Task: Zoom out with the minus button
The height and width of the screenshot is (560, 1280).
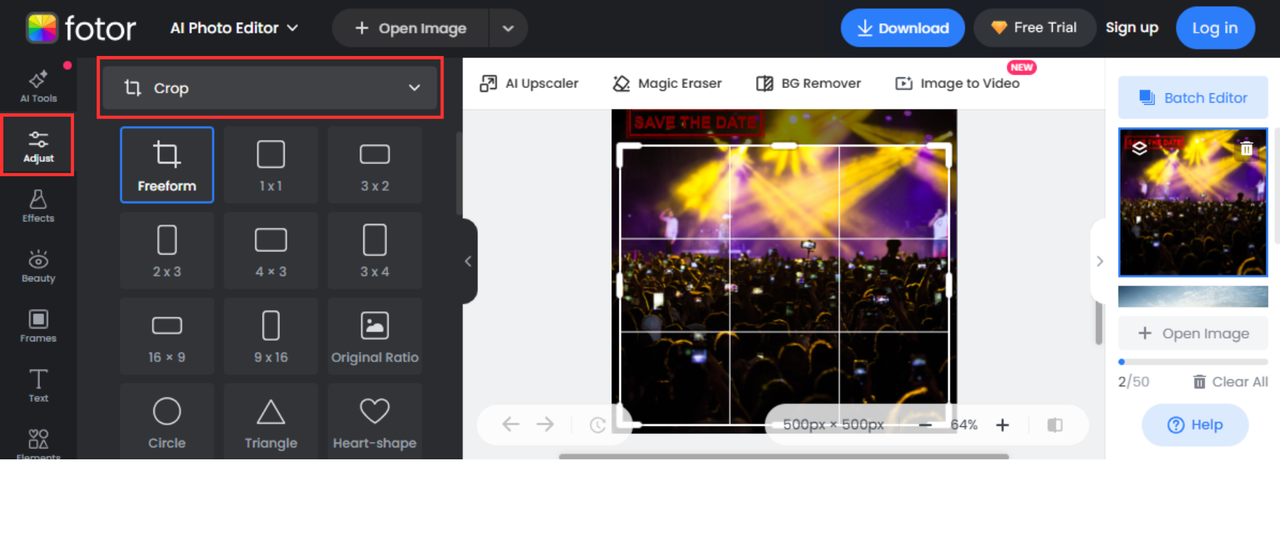Action: pyautogui.click(x=925, y=425)
